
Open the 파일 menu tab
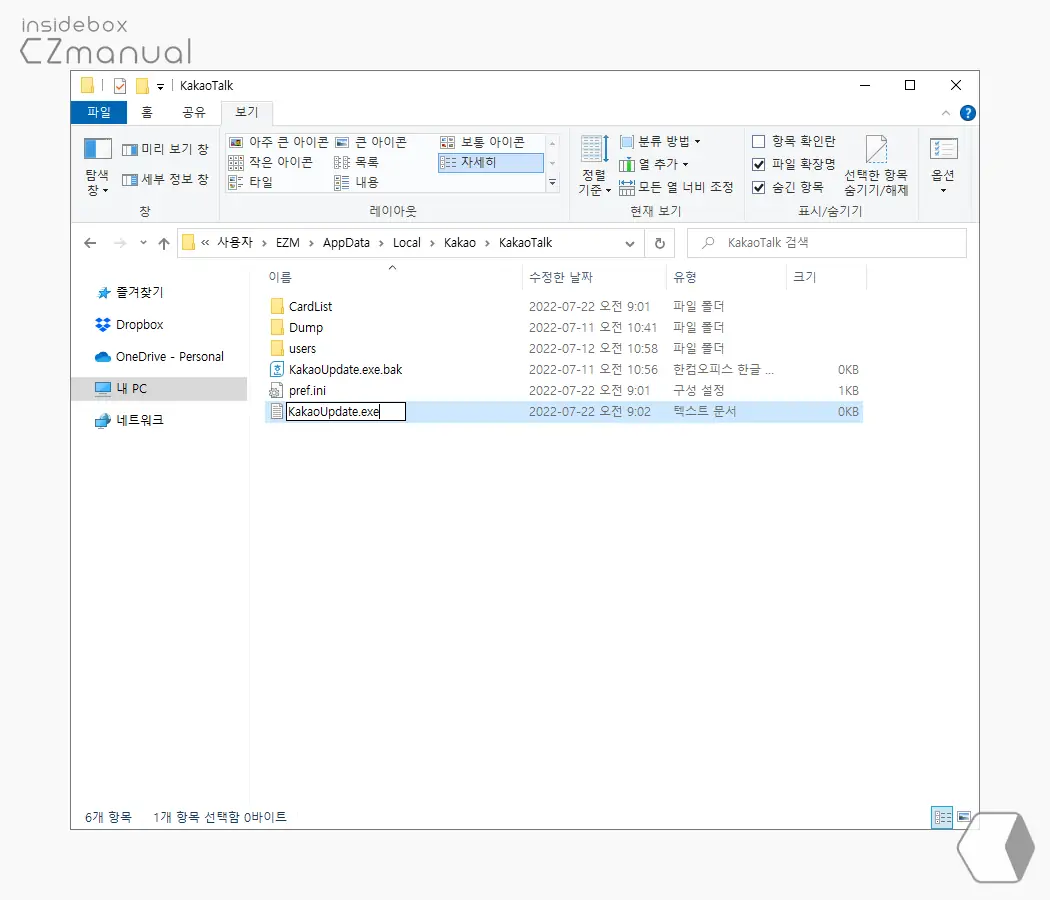[x=99, y=112]
